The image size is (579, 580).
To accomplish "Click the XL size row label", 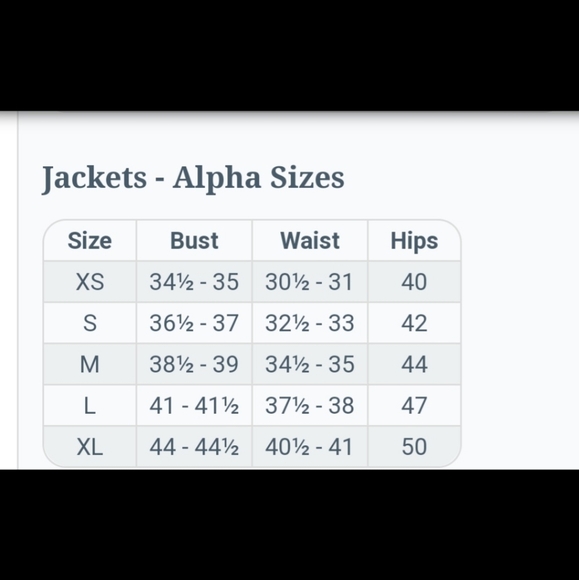I will [90, 447].
